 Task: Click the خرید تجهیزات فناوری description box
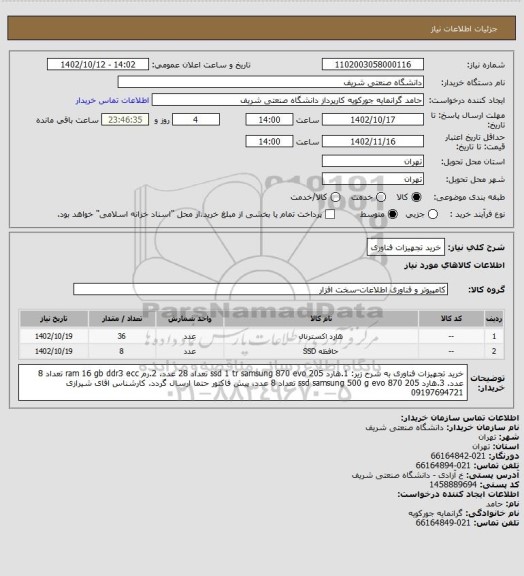406,247
